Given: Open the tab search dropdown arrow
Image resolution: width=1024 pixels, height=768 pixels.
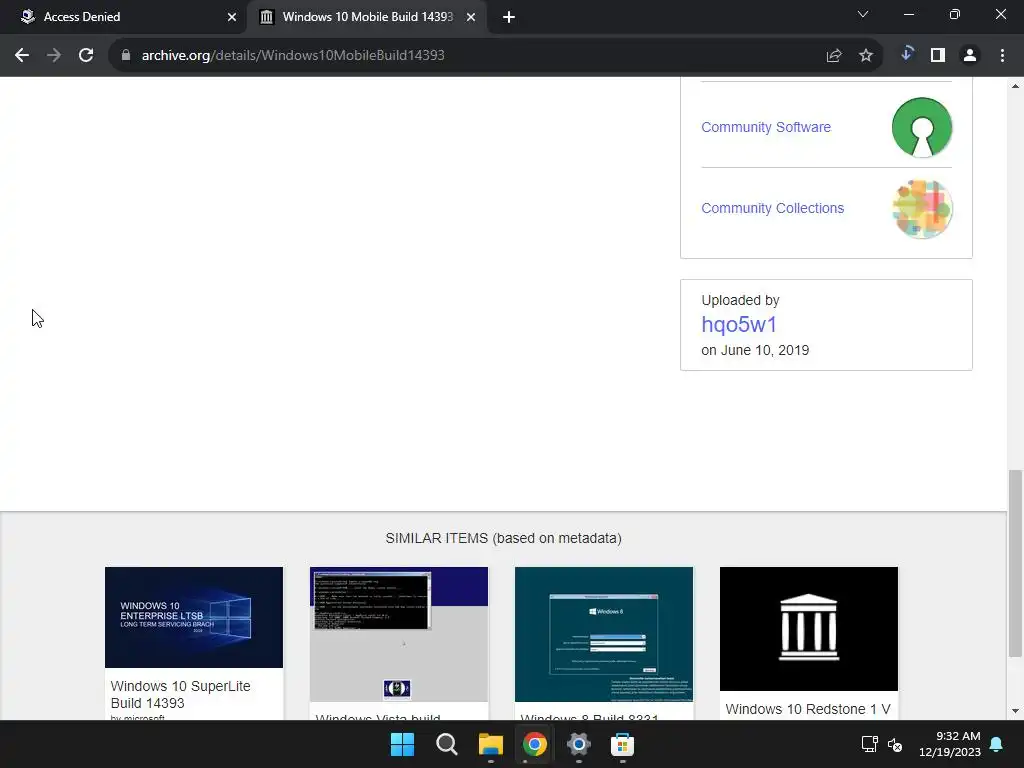Looking at the screenshot, I should click(863, 14).
